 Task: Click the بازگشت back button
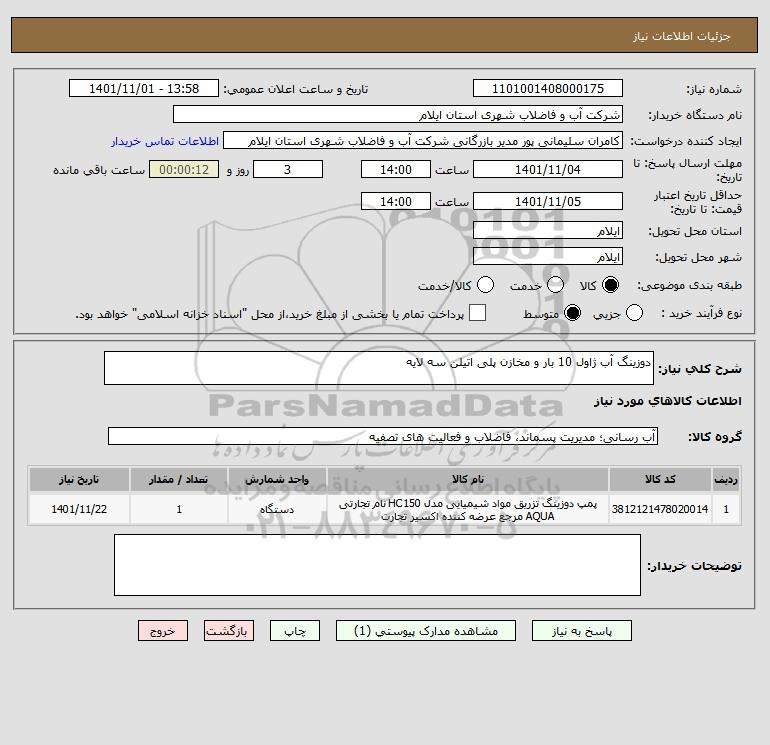pos(229,631)
